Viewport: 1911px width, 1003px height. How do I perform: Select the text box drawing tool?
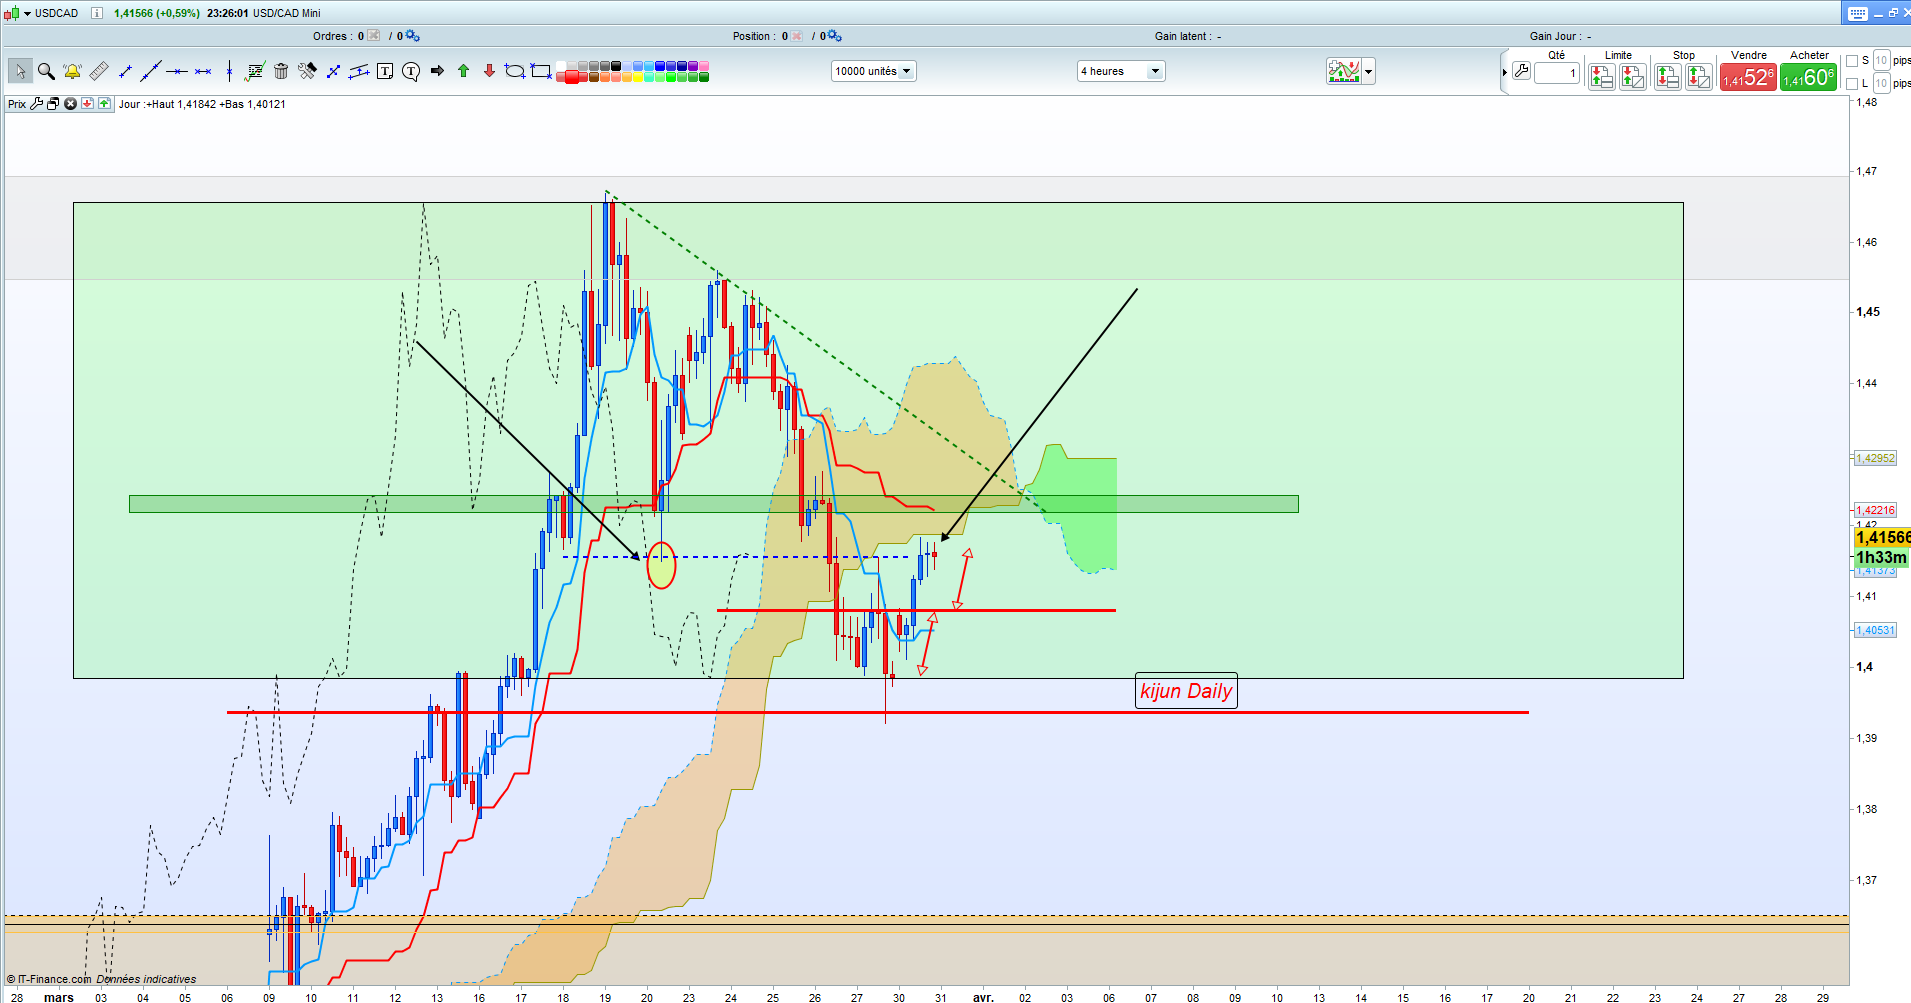point(385,71)
